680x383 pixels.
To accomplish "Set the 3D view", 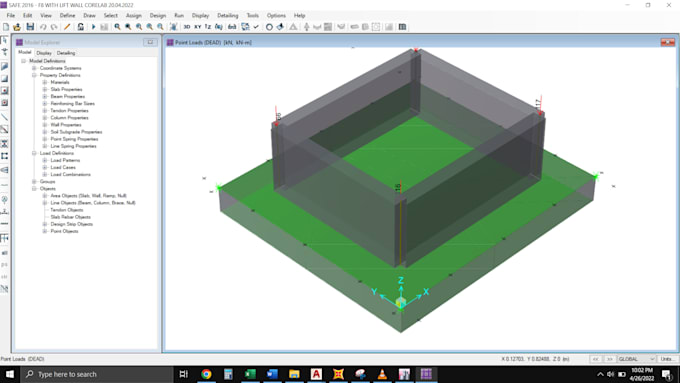I will point(186,27).
